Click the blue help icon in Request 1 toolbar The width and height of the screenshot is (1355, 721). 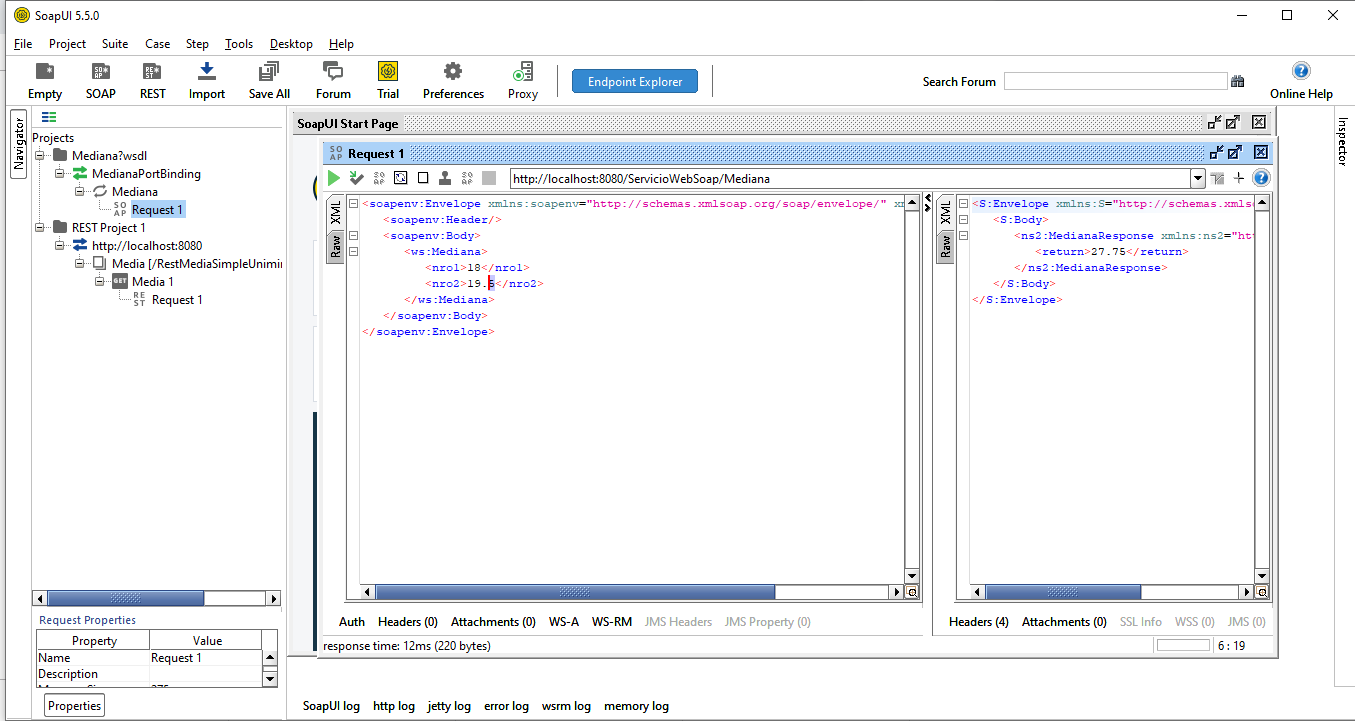[1261, 178]
